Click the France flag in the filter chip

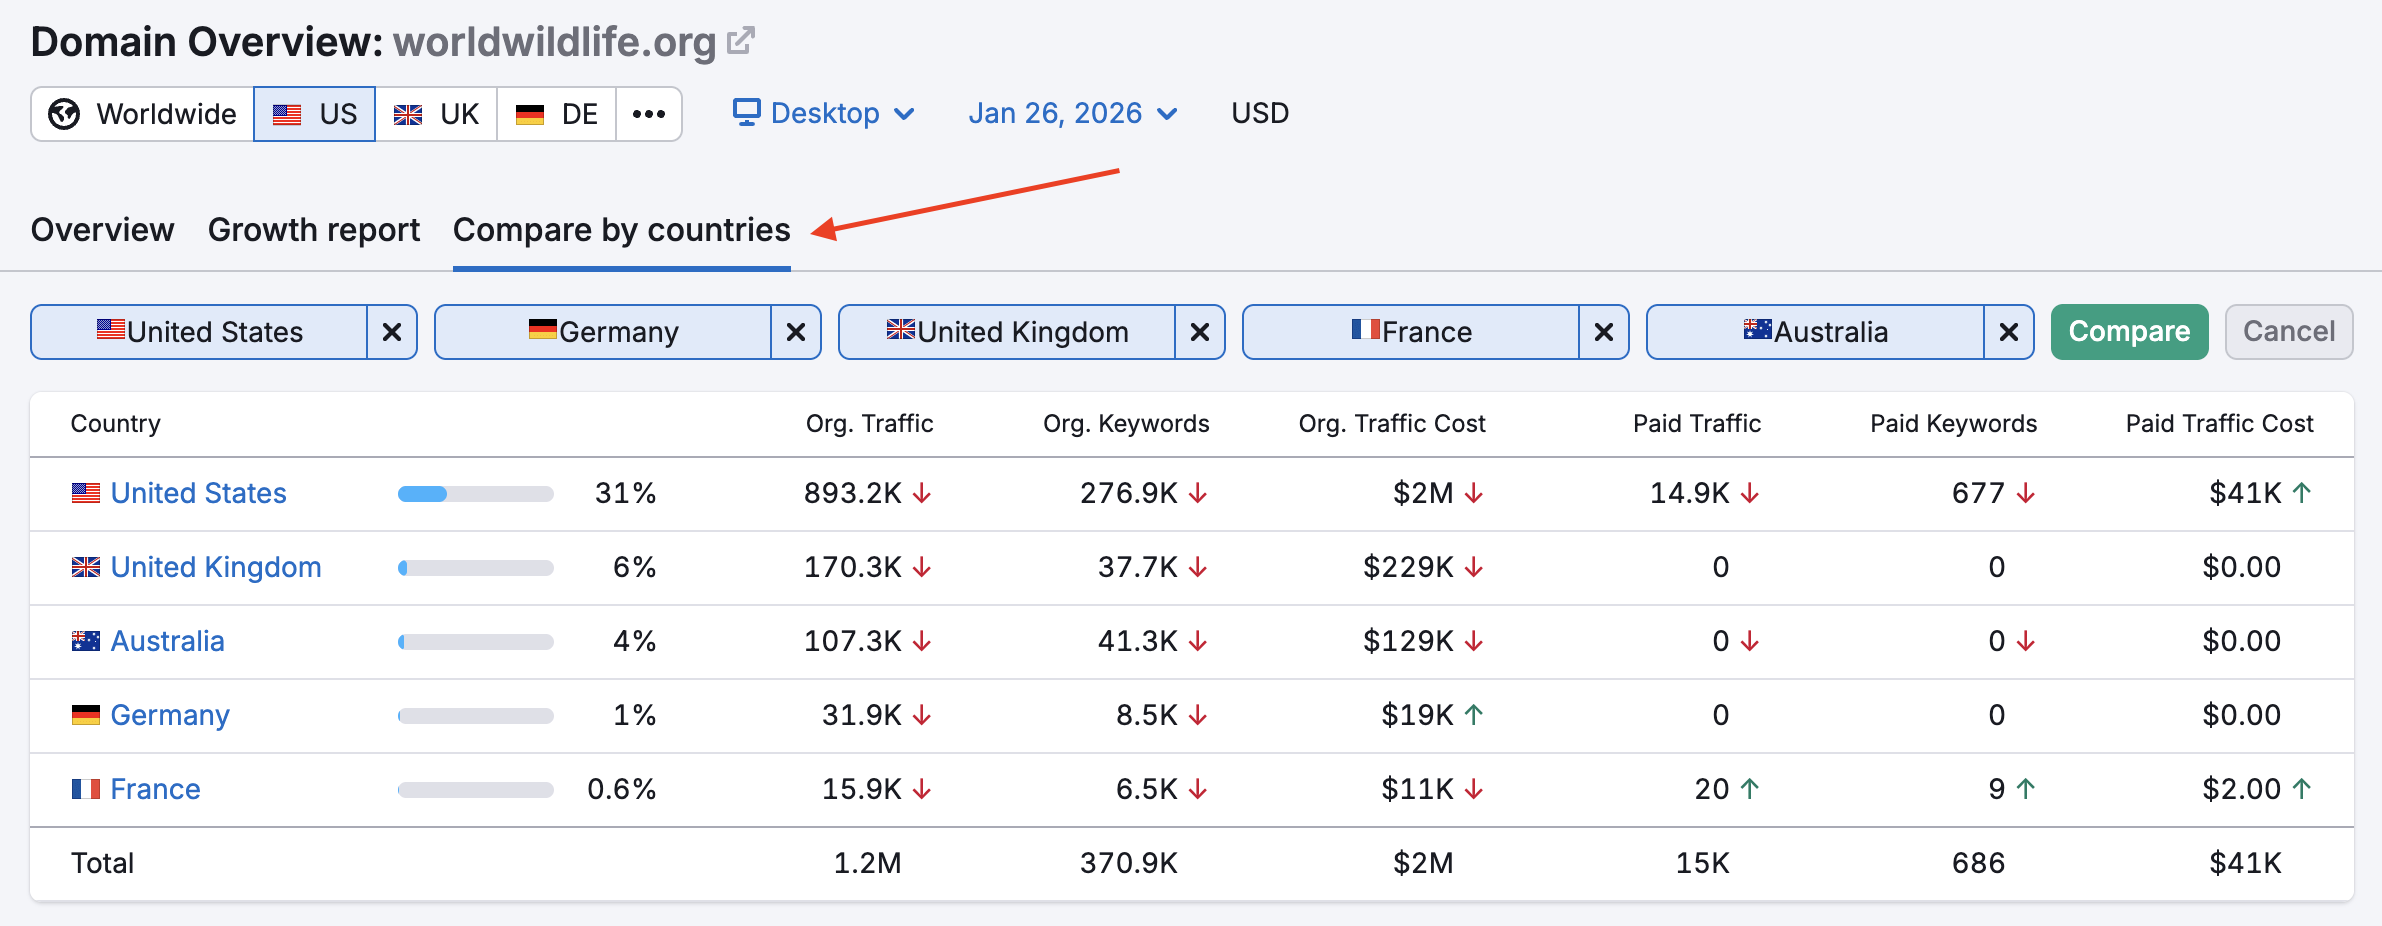click(x=1364, y=331)
